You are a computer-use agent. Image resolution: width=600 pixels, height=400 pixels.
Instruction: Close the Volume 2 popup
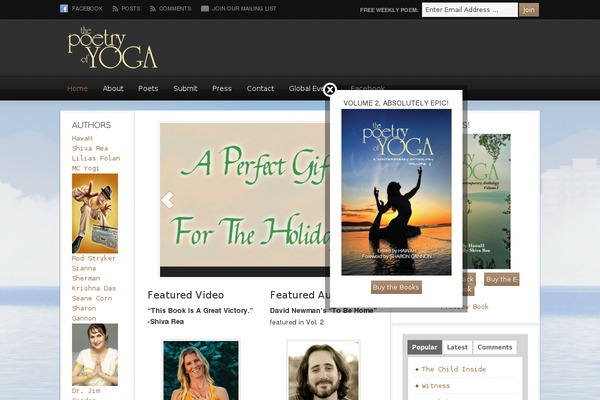click(x=329, y=90)
